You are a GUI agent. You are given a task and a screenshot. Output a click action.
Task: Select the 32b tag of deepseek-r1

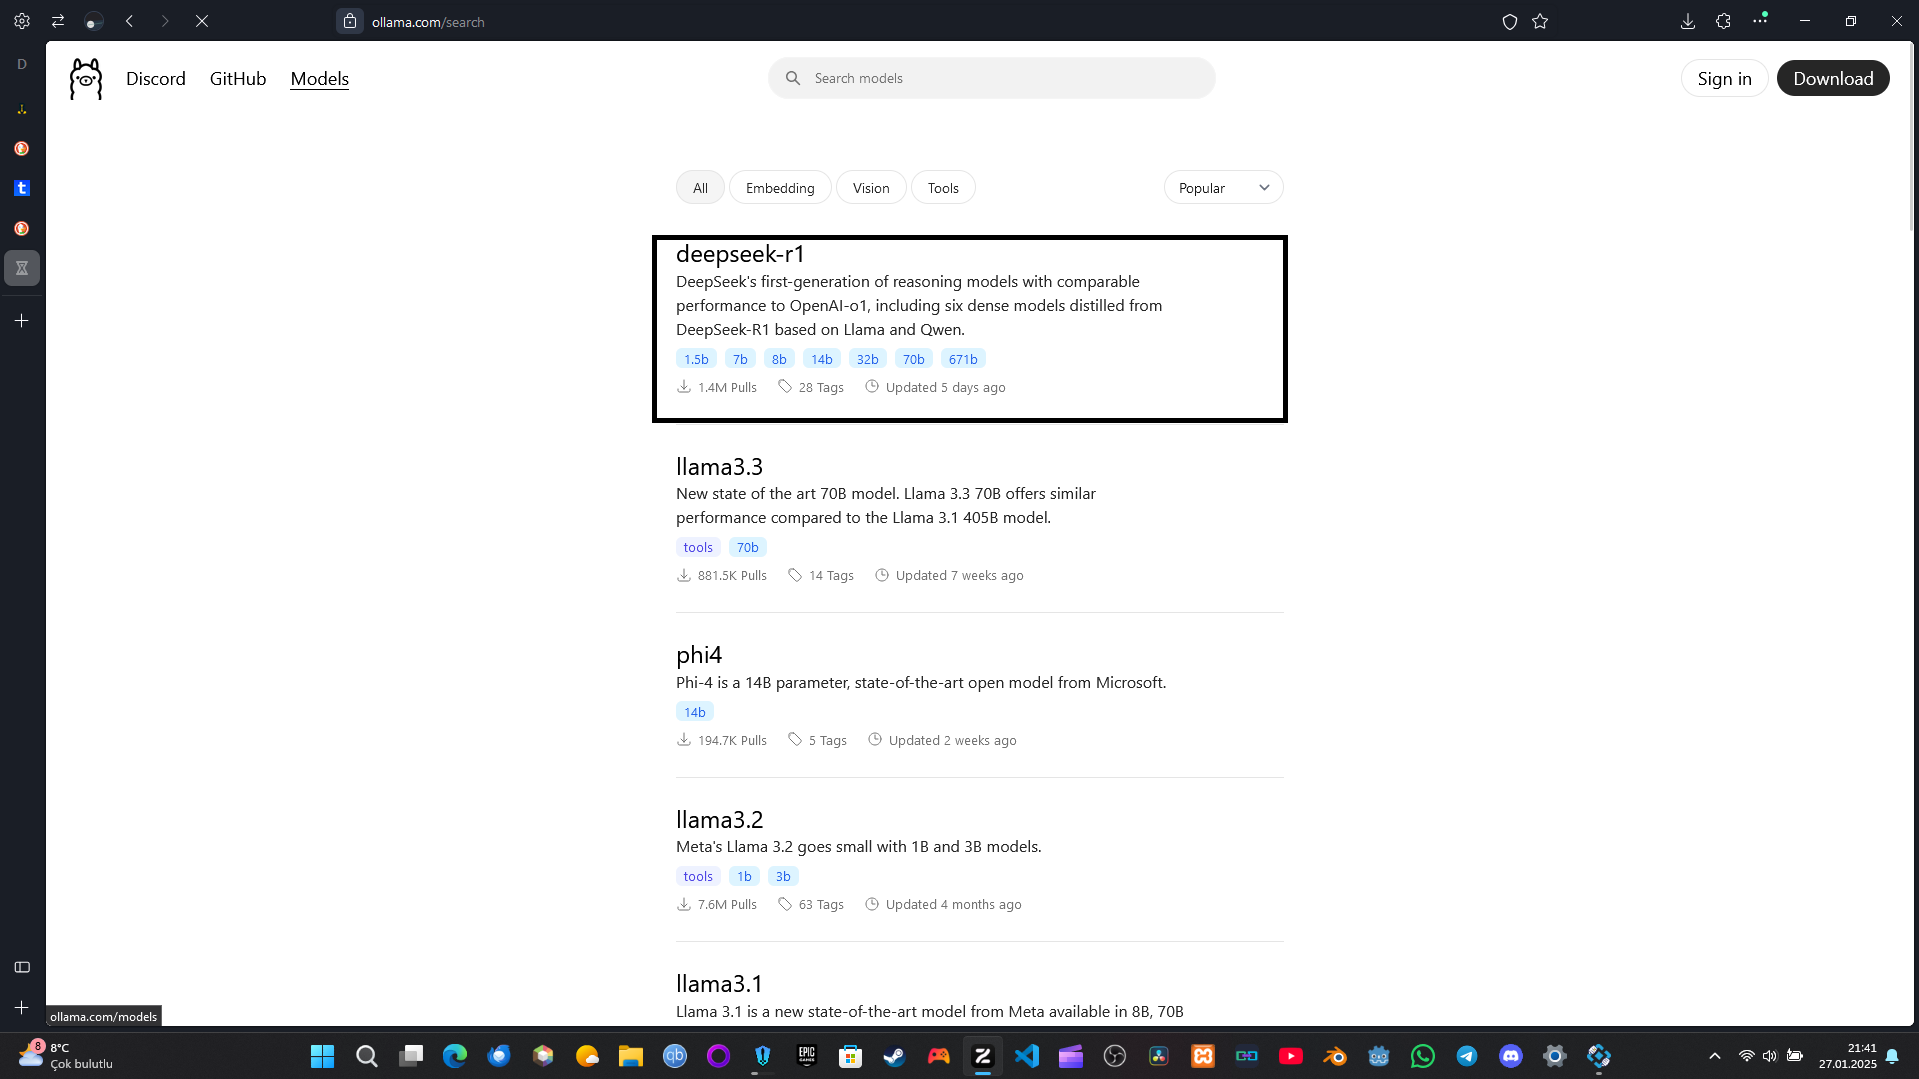pyautogui.click(x=868, y=359)
